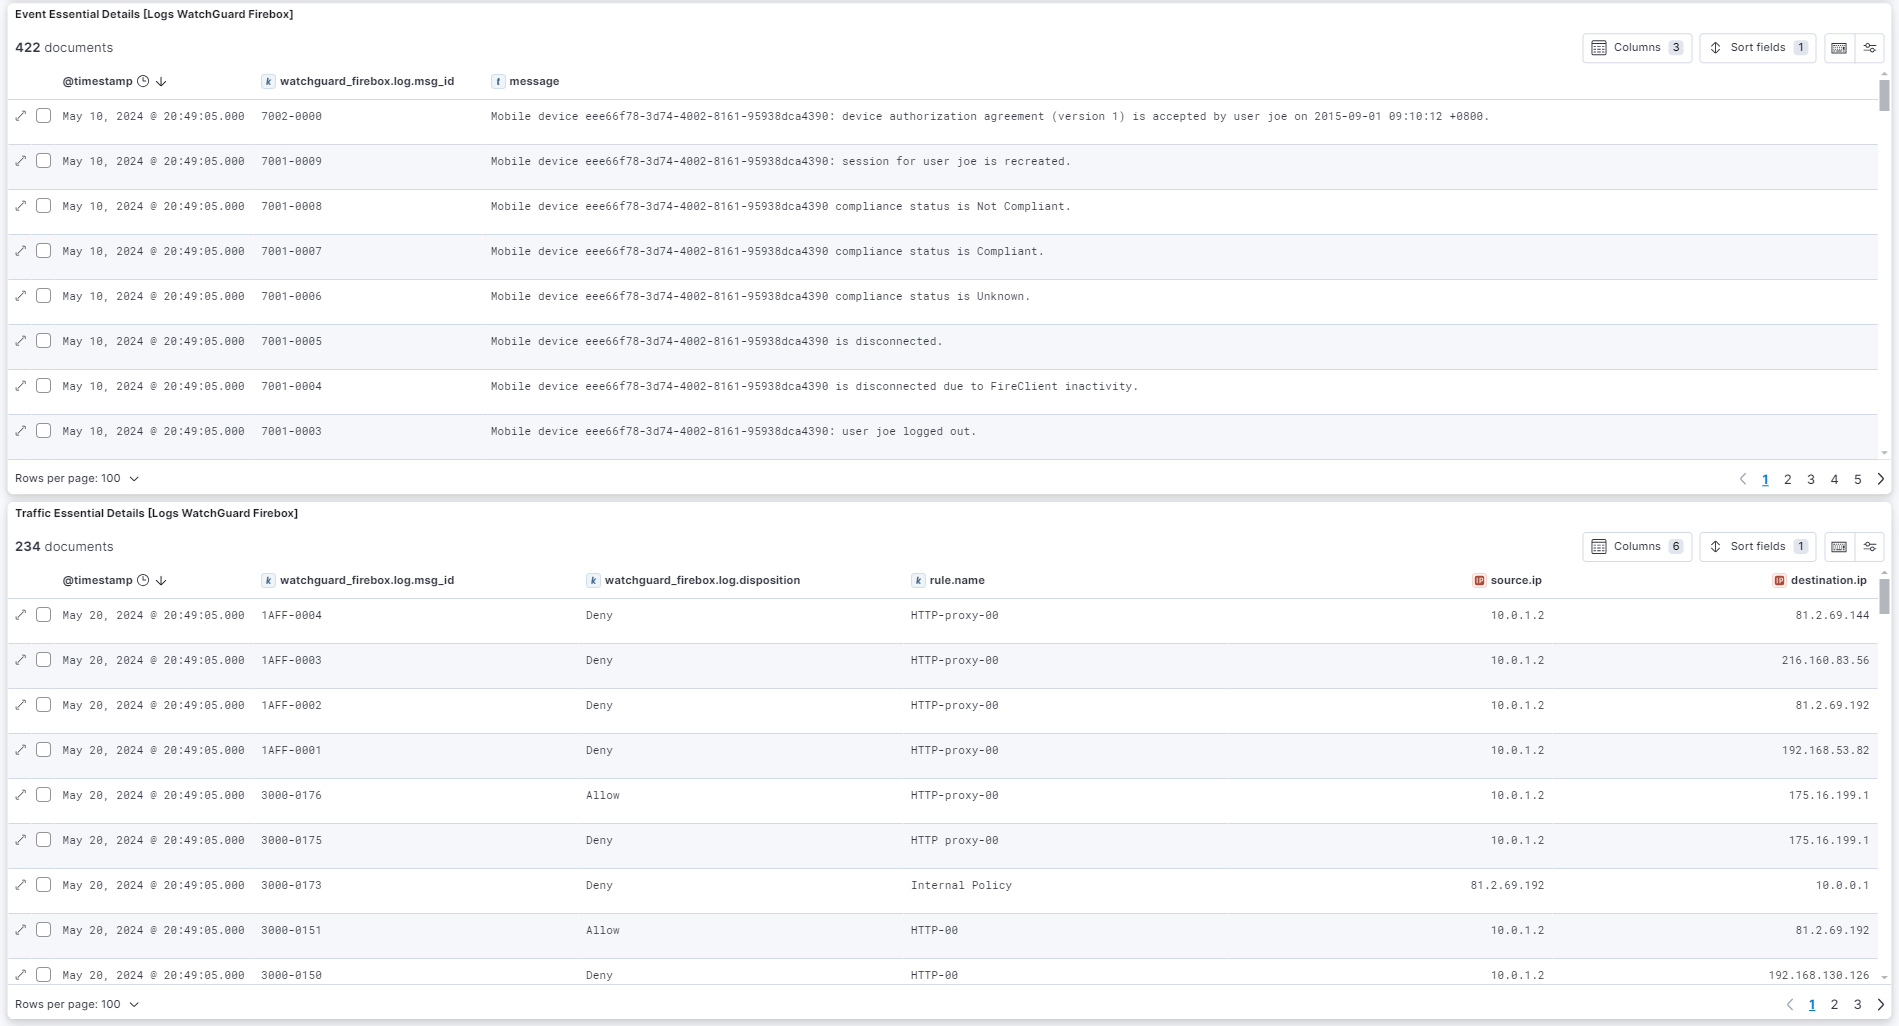Click the Traffic Essential Details panel title
Screen dimensions: 1899x1026
[x=156, y=512]
